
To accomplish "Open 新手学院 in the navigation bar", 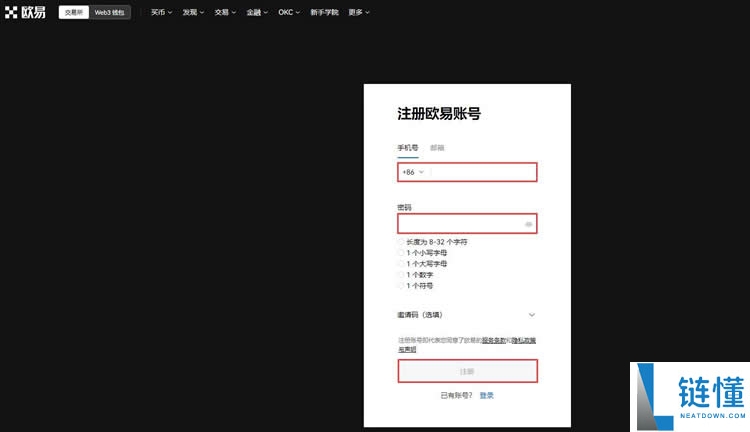I will (324, 12).
